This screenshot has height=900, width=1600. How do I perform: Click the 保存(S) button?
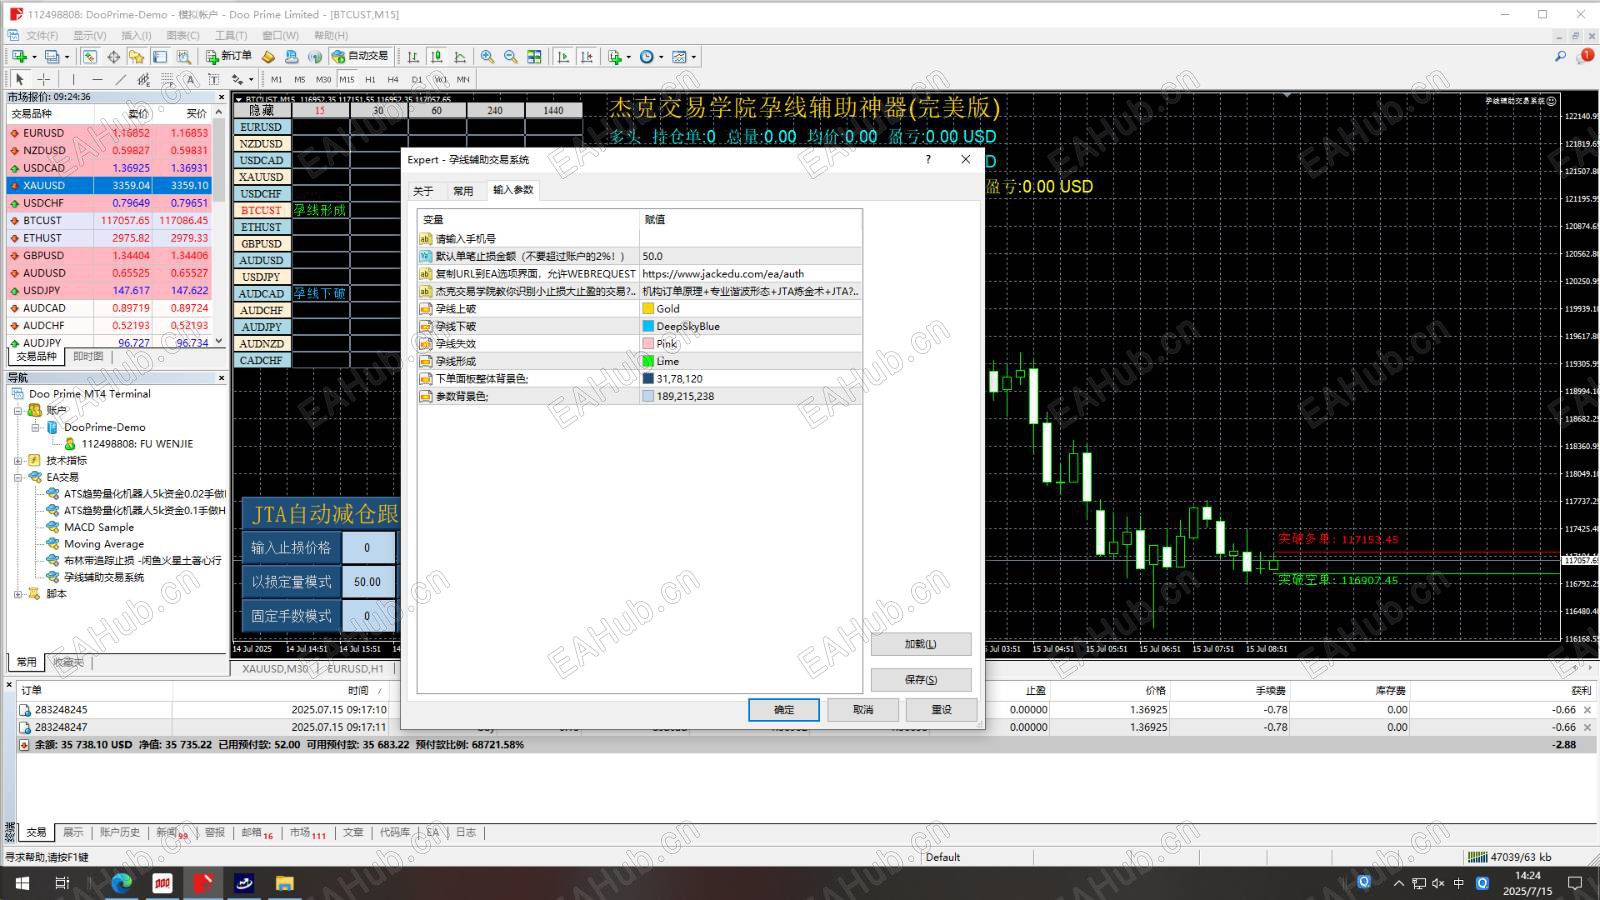(921, 680)
